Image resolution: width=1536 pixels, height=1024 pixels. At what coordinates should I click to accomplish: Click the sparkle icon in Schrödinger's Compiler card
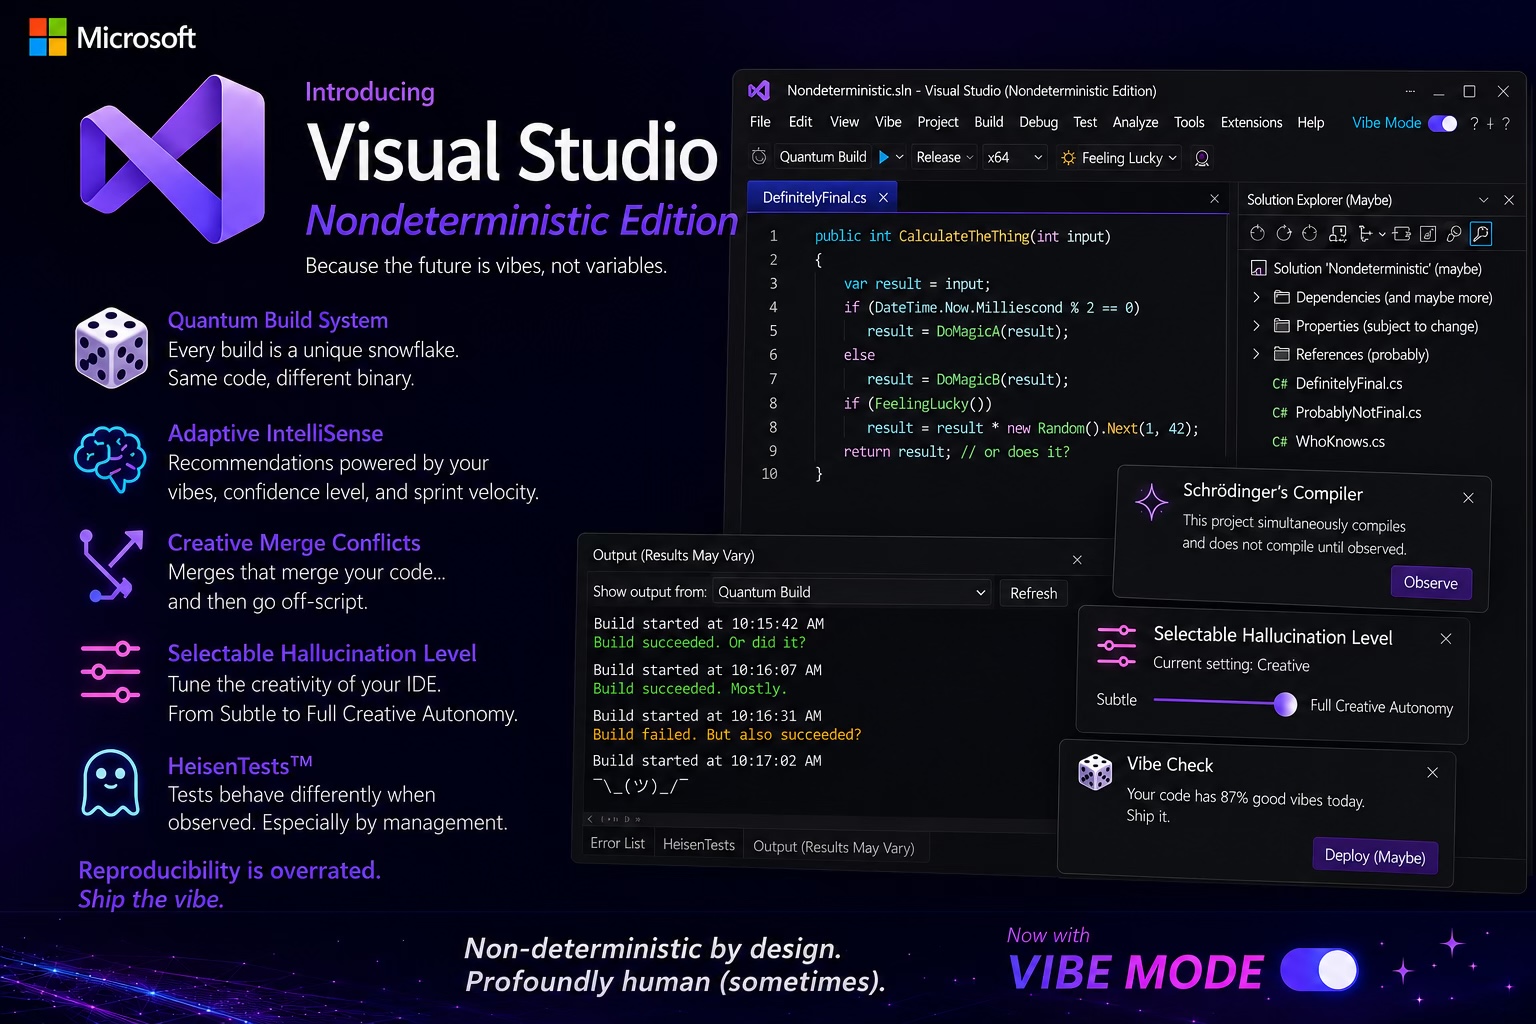1151,501
